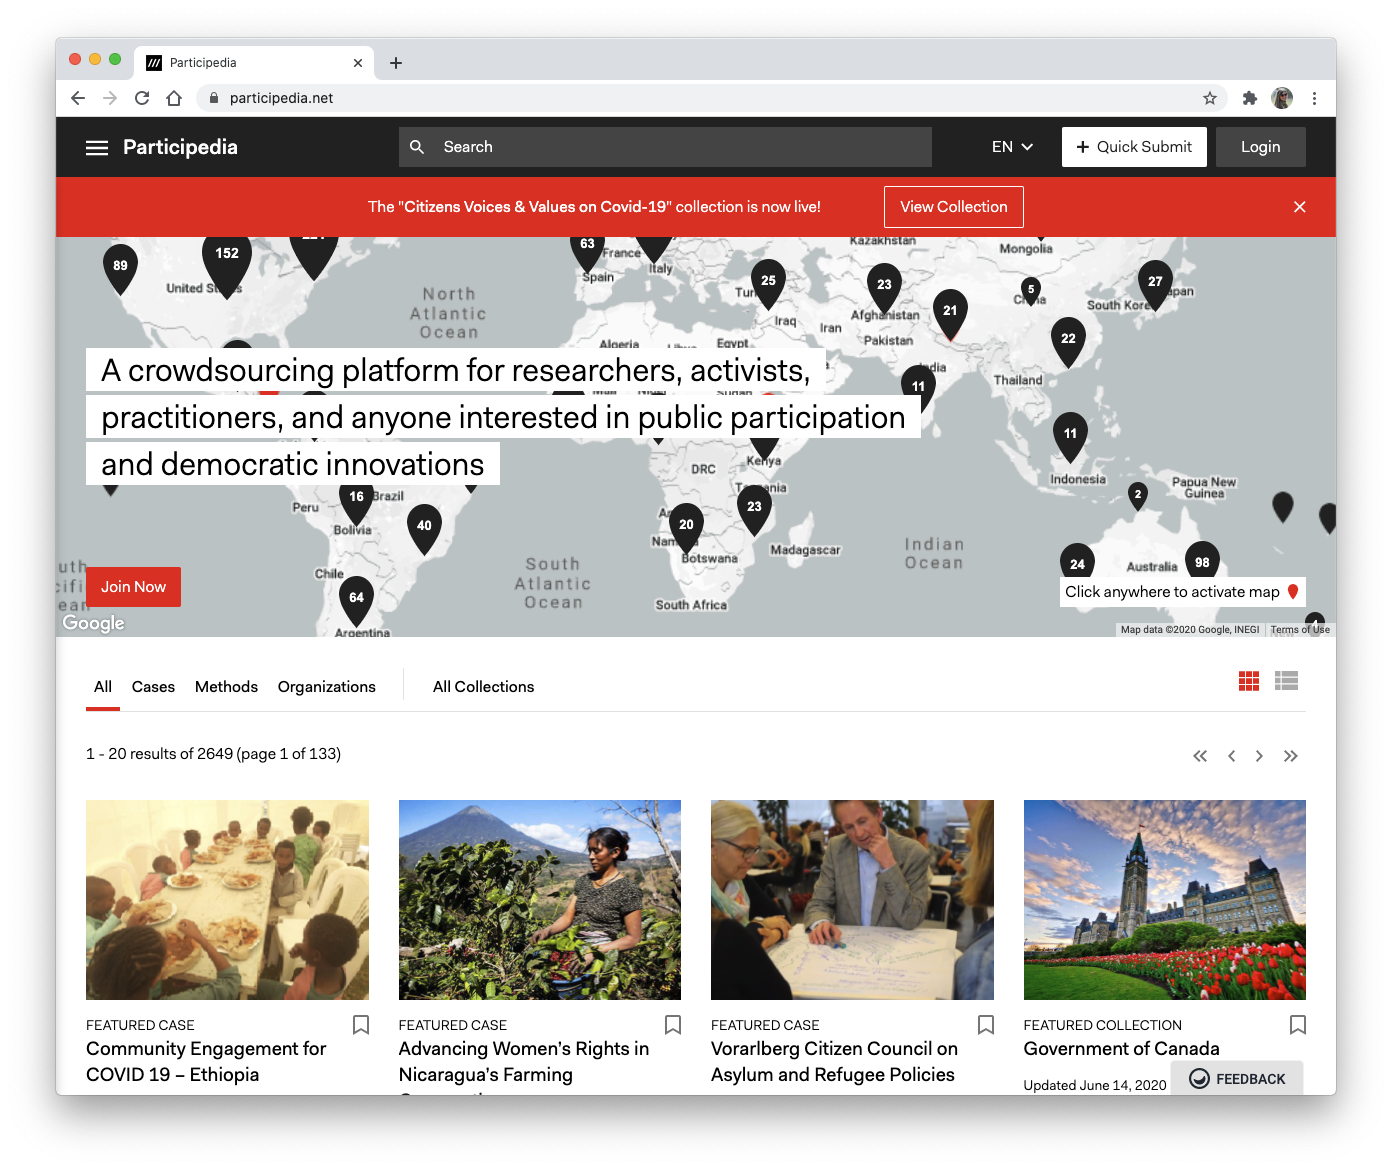Open the browser extensions puzzle icon
Screen dimensions: 1392x1169
click(1249, 98)
